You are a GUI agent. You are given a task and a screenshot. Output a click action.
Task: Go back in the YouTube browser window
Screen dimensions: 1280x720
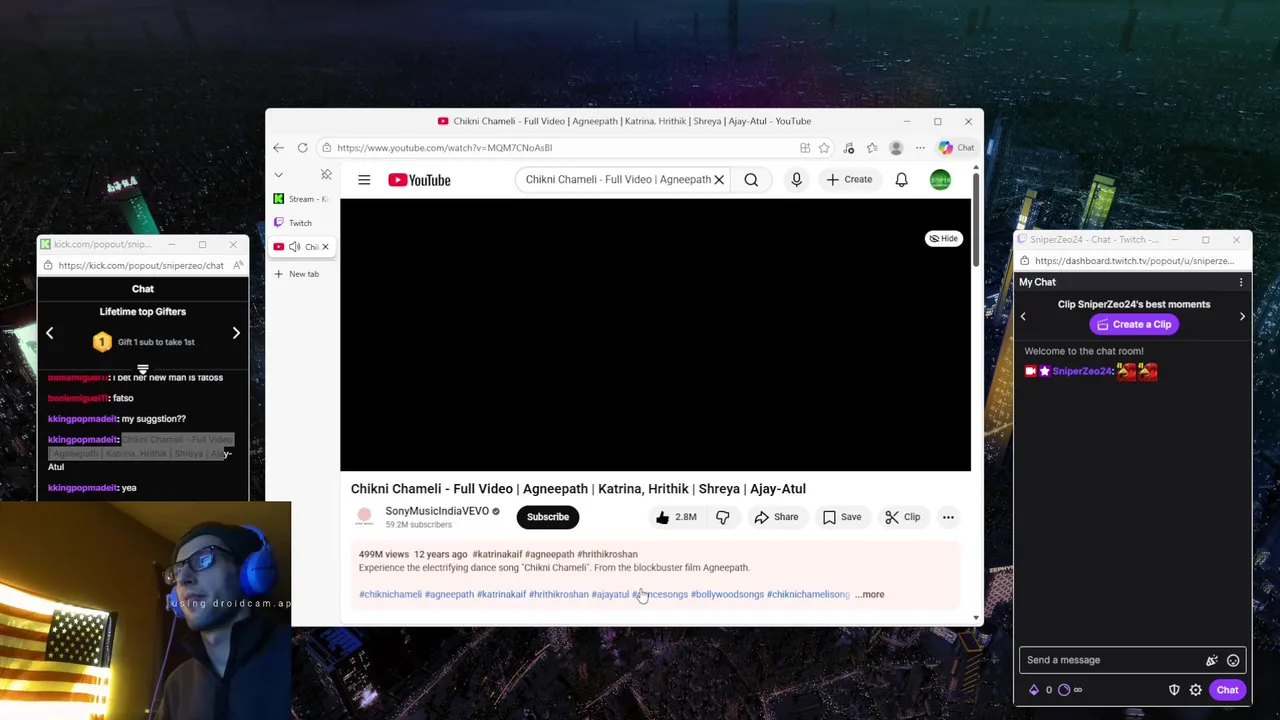(278, 148)
